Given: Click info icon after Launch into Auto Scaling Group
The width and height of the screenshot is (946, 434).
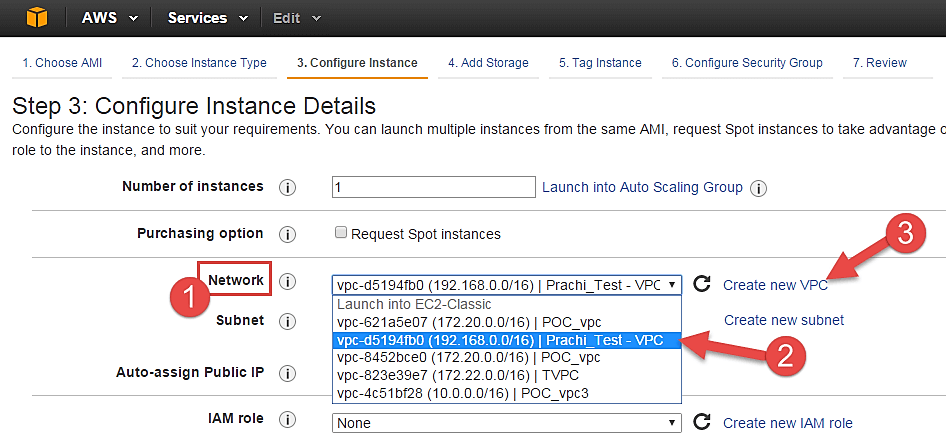Looking at the screenshot, I should [x=758, y=188].
